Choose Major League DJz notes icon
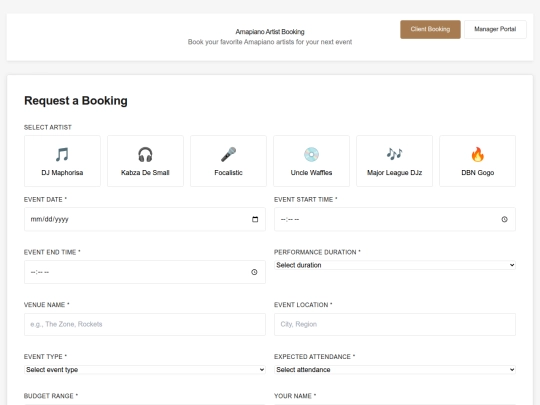 tap(394, 154)
